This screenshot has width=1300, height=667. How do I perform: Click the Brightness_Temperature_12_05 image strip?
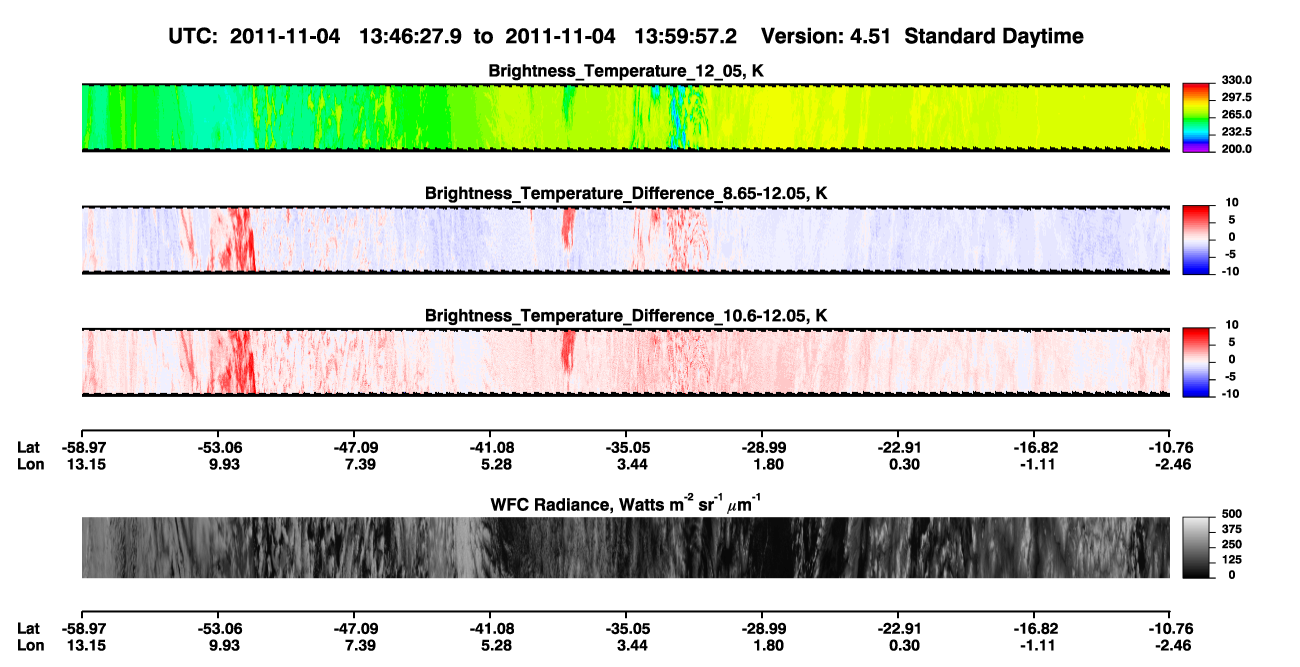pyautogui.click(x=625, y=117)
